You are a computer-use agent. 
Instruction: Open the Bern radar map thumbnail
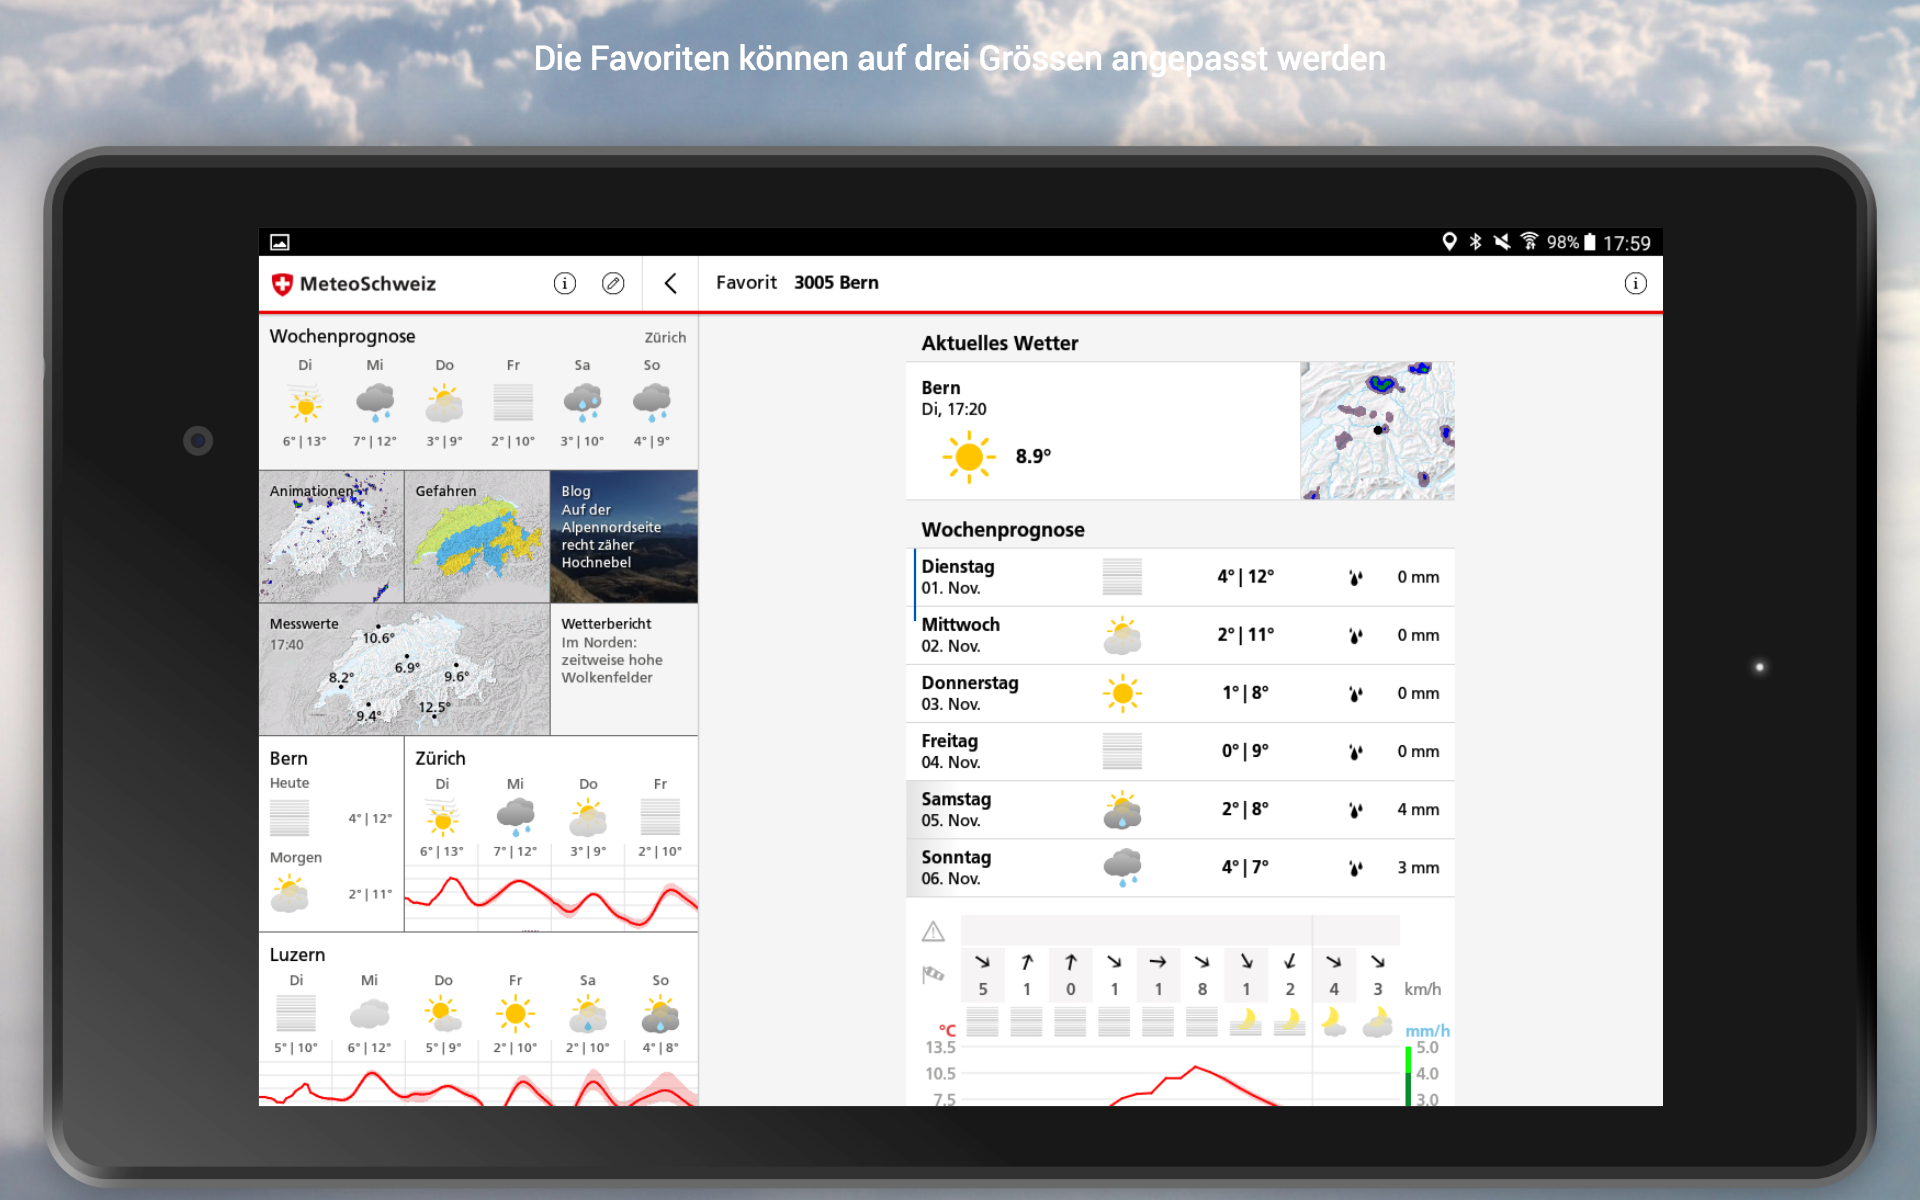coord(1377,431)
